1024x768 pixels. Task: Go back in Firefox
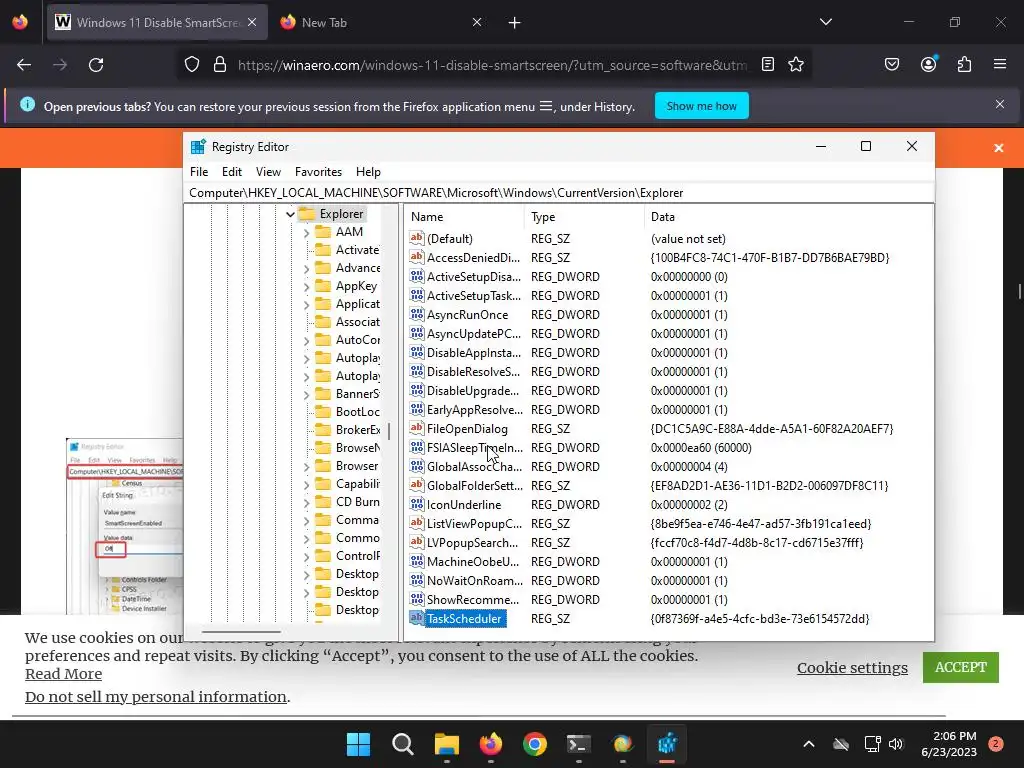(24, 65)
